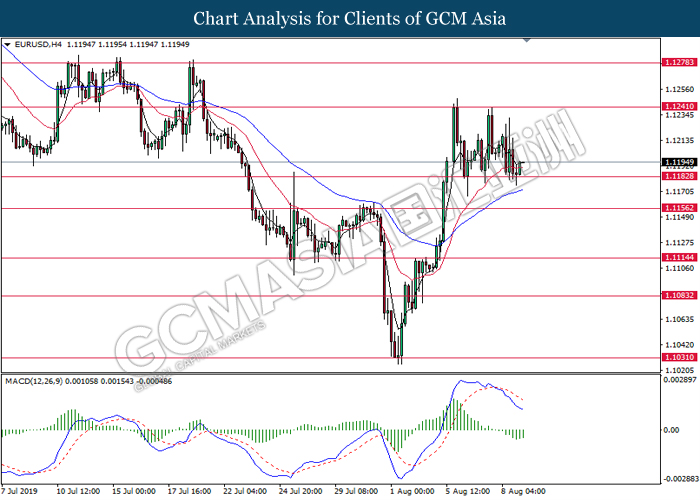Click the 17 Jul 16:00 time label

189,491
